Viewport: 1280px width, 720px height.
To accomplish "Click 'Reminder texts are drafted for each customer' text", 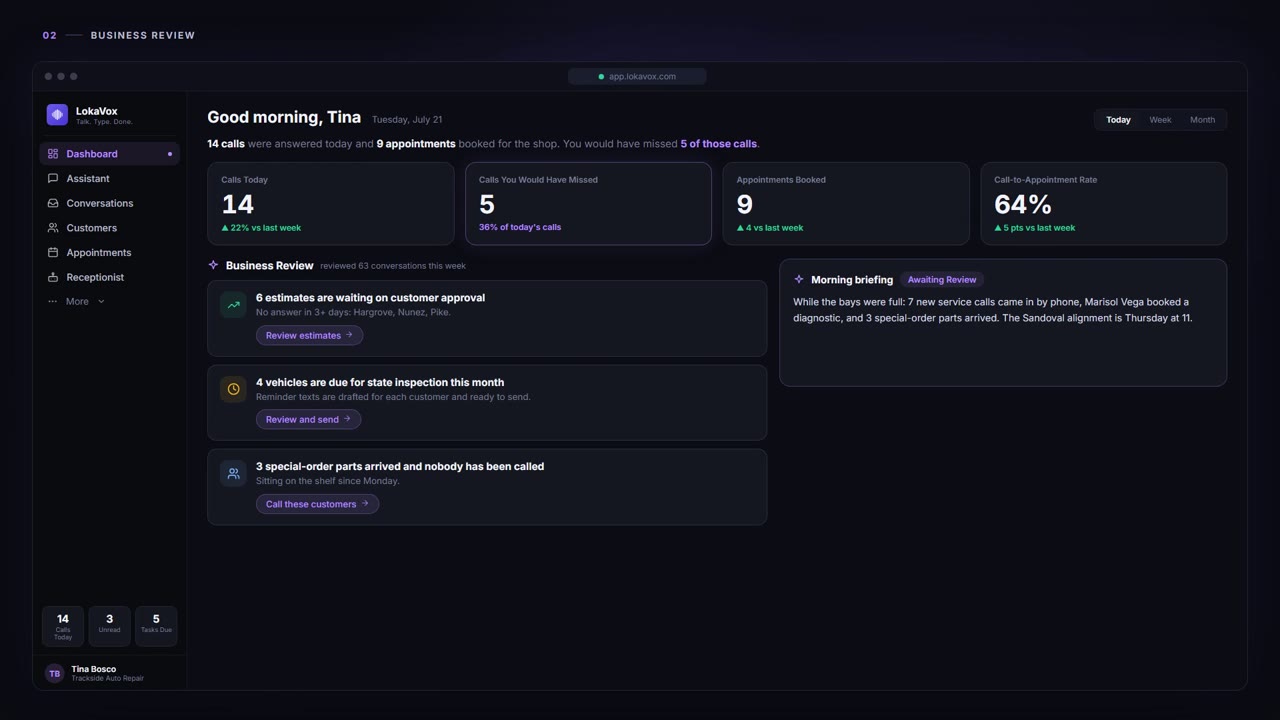I will pyautogui.click(x=393, y=397).
